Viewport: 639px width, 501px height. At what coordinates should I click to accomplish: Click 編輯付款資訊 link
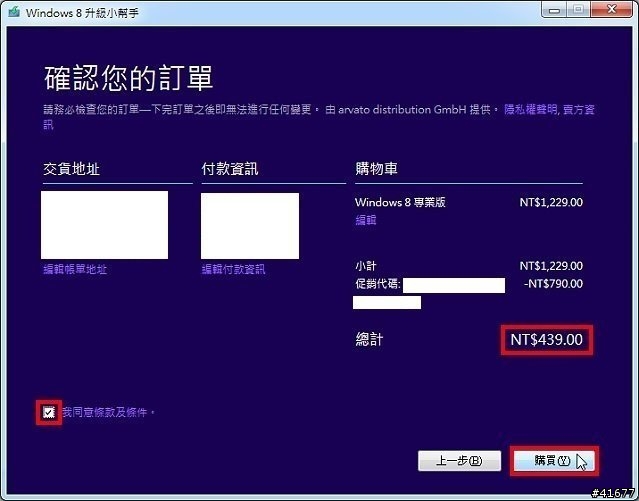(x=234, y=269)
